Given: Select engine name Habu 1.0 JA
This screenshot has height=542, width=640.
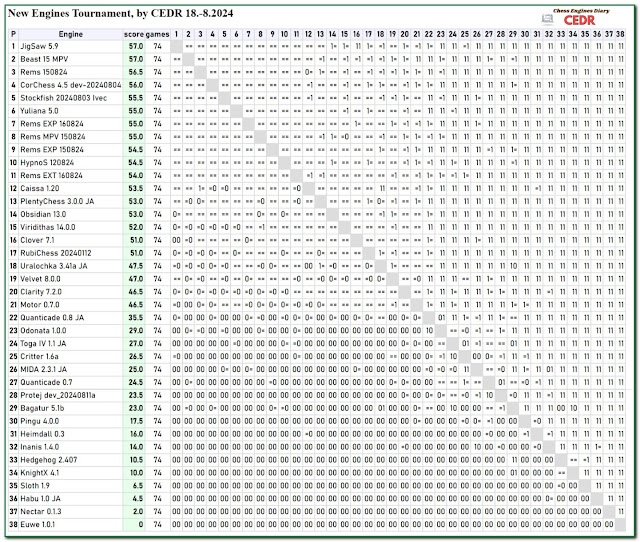Looking at the screenshot, I should click(40, 499).
